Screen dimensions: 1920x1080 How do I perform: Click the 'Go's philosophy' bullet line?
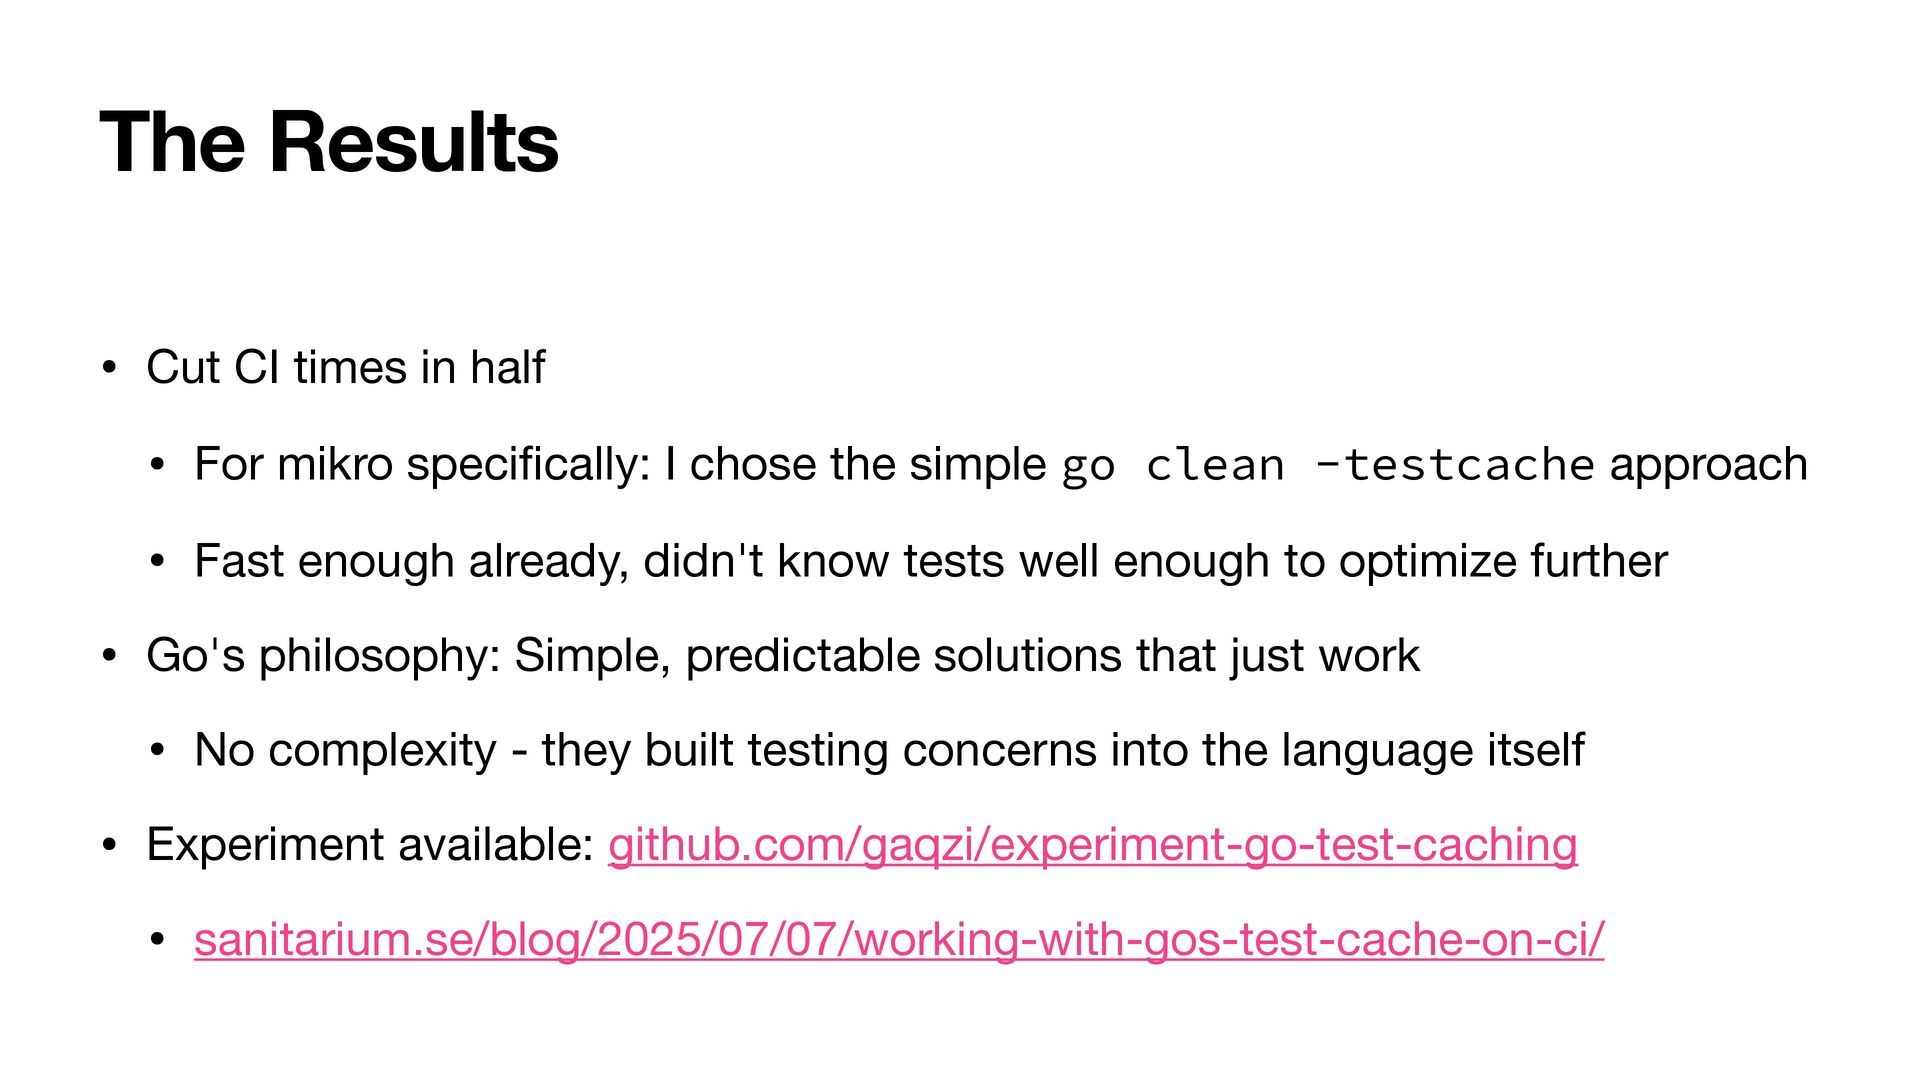pos(783,656)
